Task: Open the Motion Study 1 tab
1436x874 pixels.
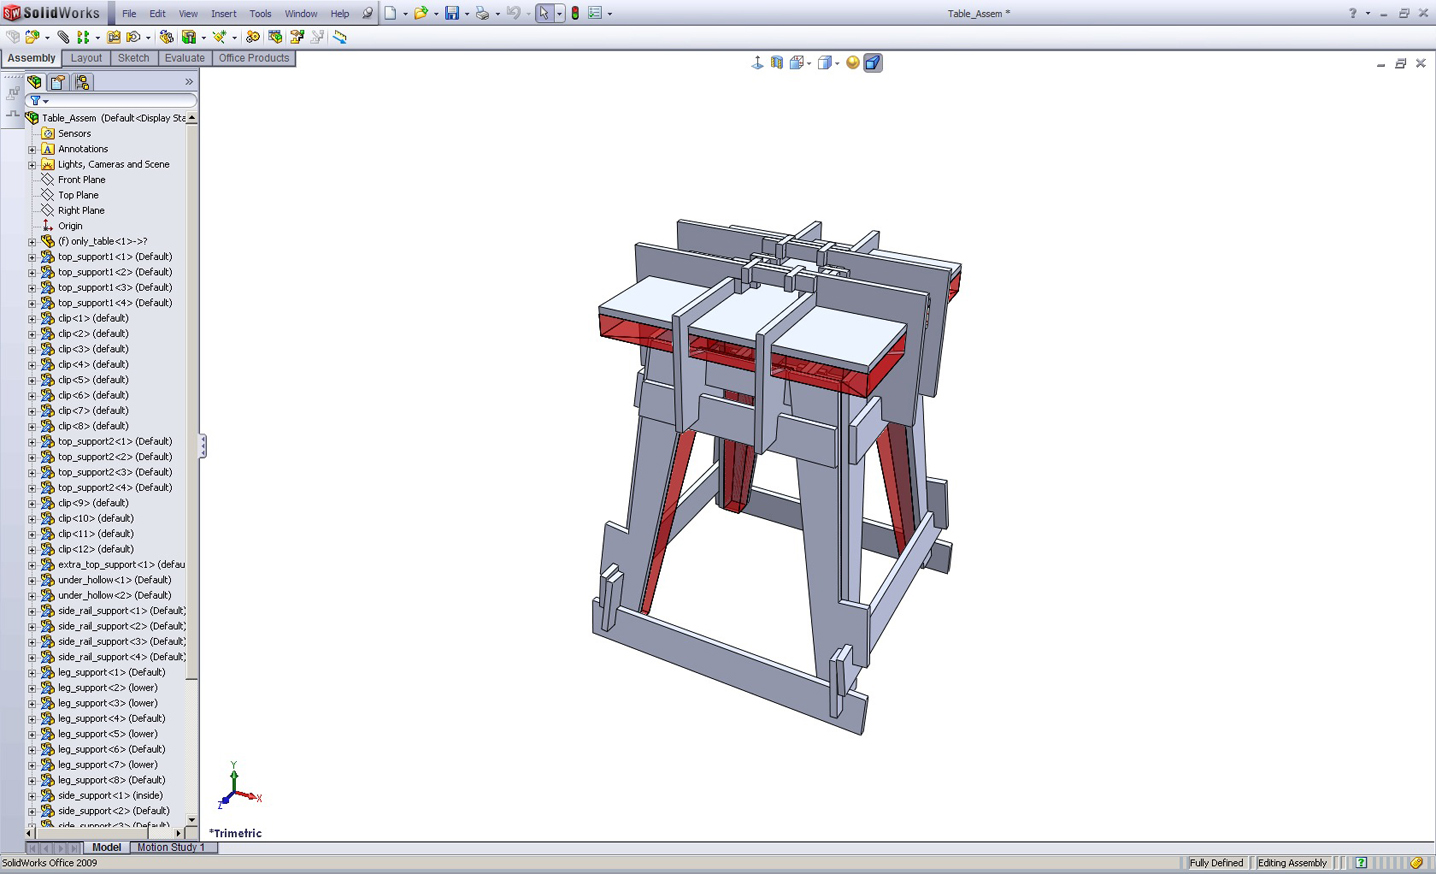Action: [171, 848]
